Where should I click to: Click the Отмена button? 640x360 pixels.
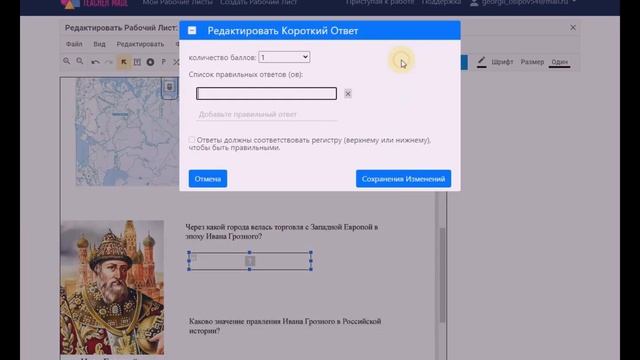pos(208,179)
